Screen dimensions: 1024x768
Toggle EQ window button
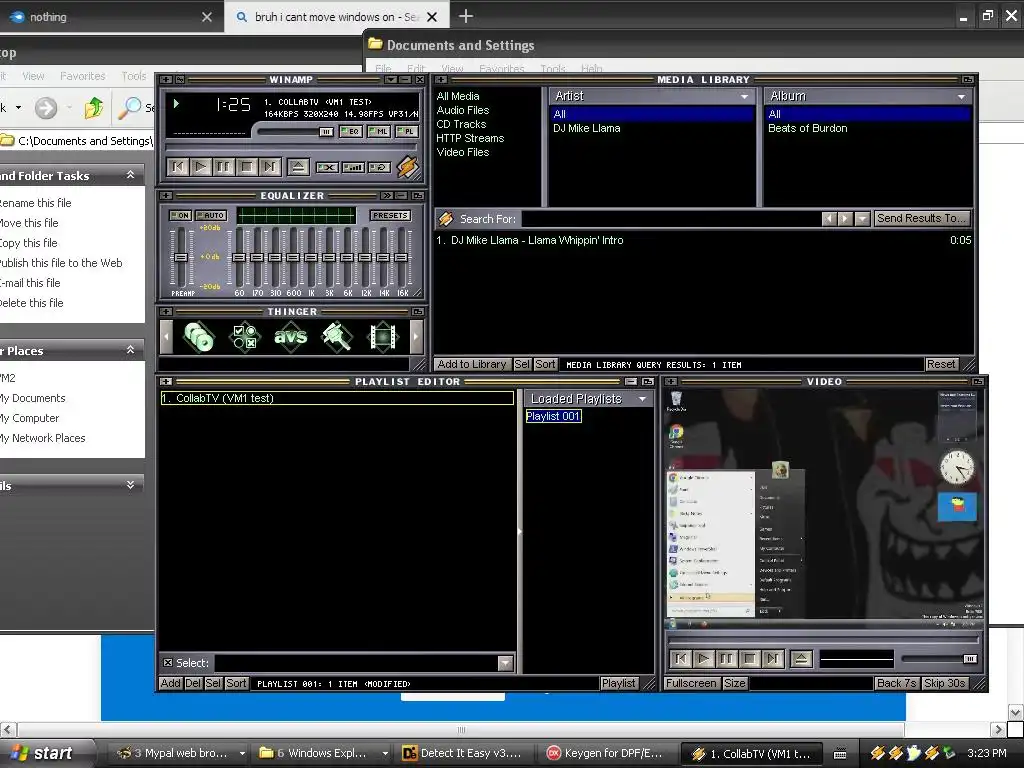pos(351,132)
